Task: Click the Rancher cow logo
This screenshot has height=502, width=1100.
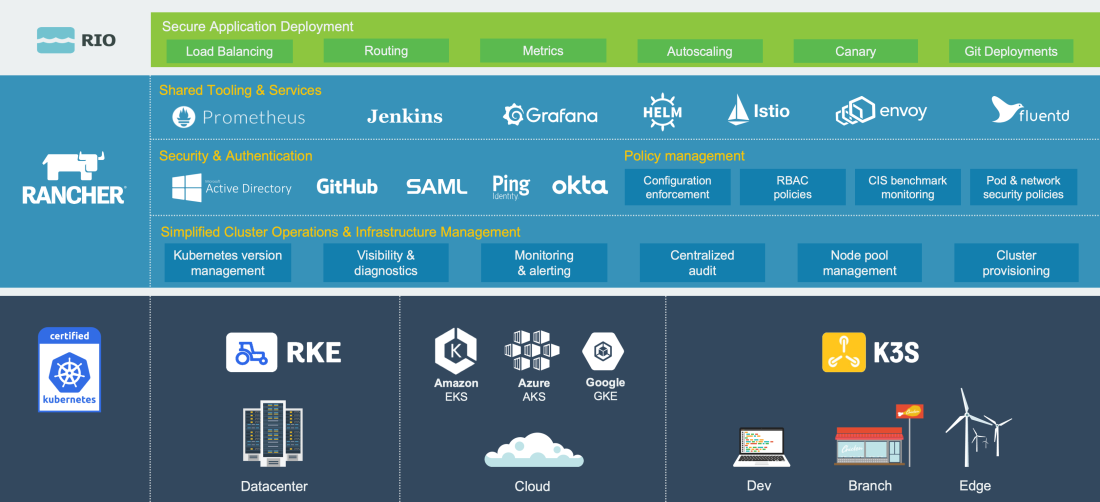Action: coord(74,167)
